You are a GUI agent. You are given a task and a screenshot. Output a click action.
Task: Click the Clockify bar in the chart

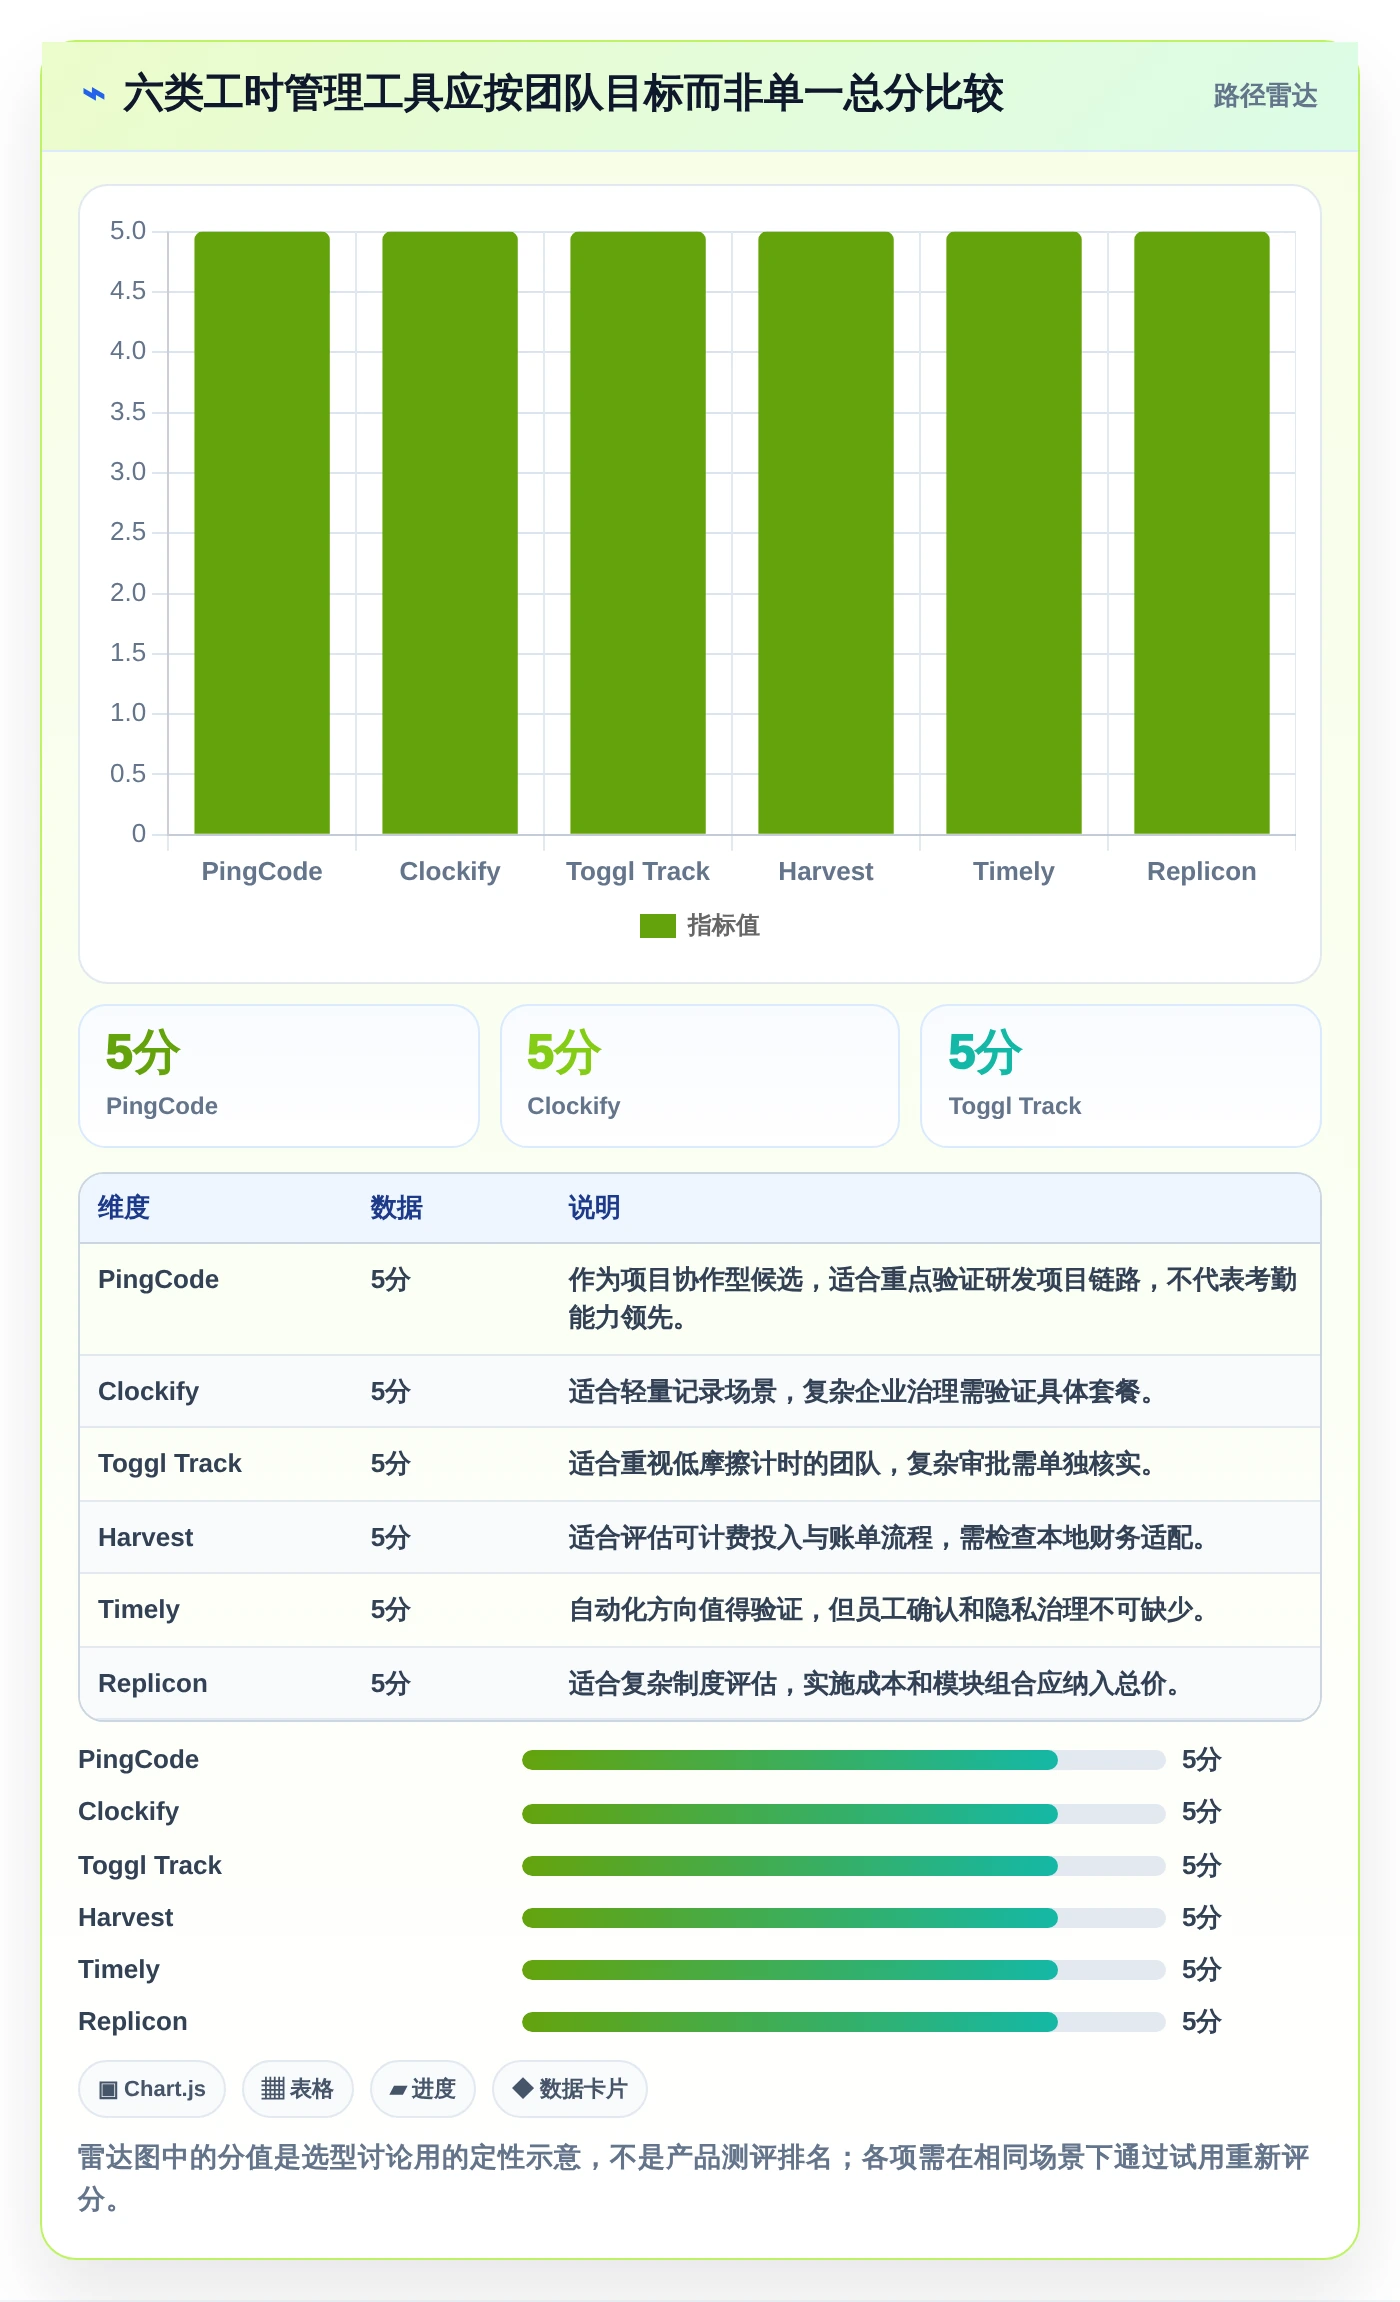pos(450,533)
